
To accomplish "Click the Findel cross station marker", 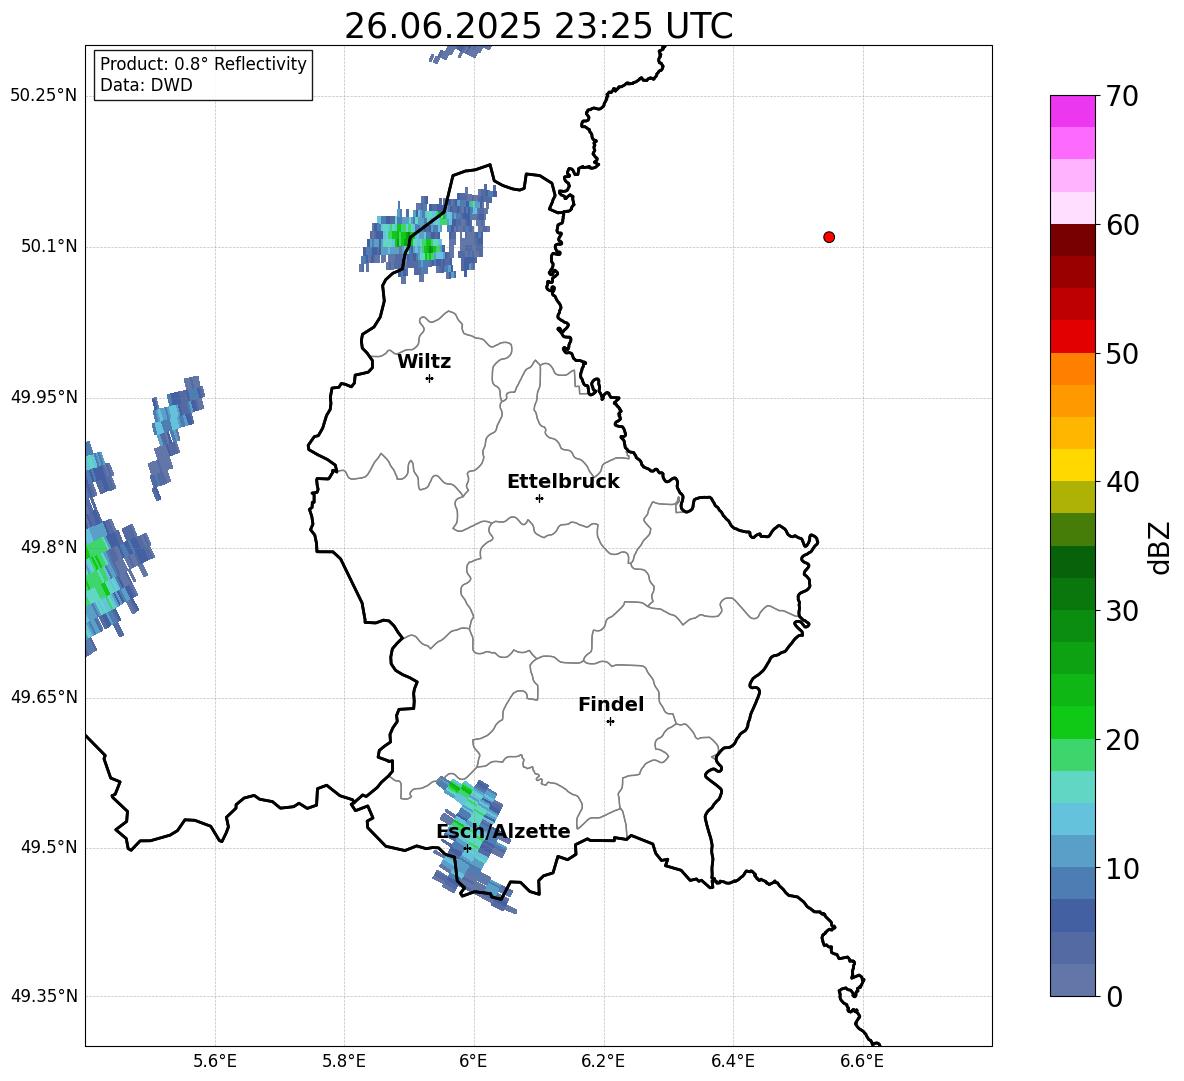I will [x=610, y=722].
